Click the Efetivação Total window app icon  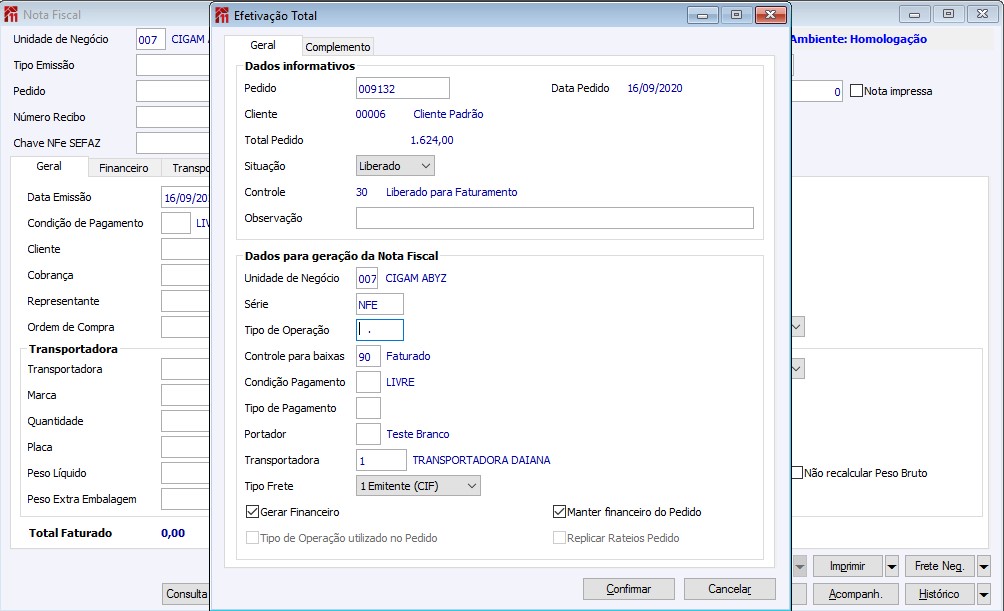click(222, 15)
